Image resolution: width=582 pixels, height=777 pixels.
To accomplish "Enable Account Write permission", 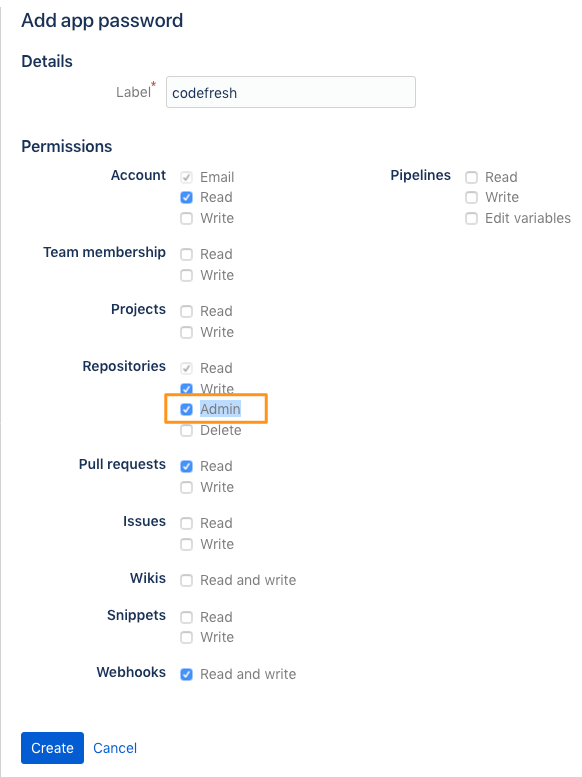I will click(x=186, y=219).
